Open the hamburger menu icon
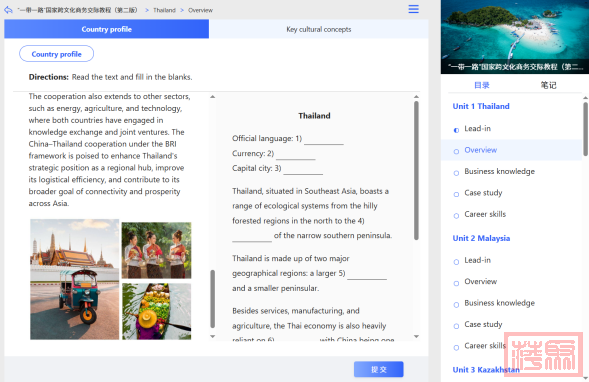Screen dimensions: 589x382 pyautogui.click(x=414, y=9)
